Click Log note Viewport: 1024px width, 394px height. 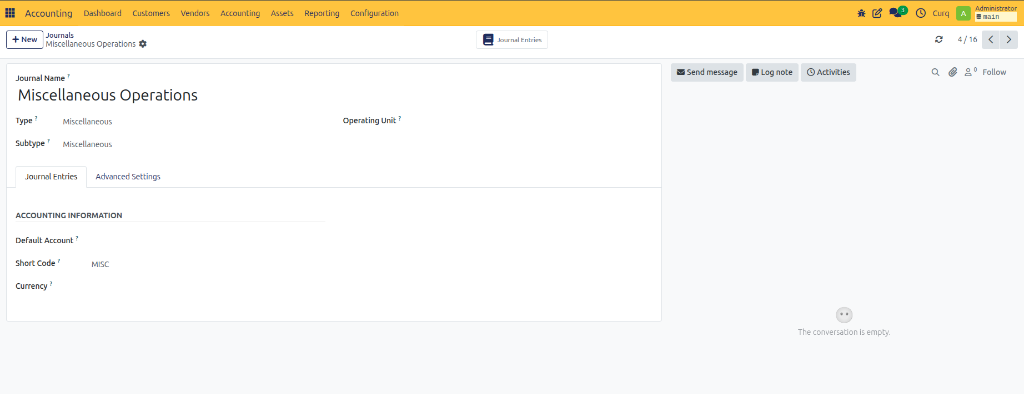pos(773,72)
